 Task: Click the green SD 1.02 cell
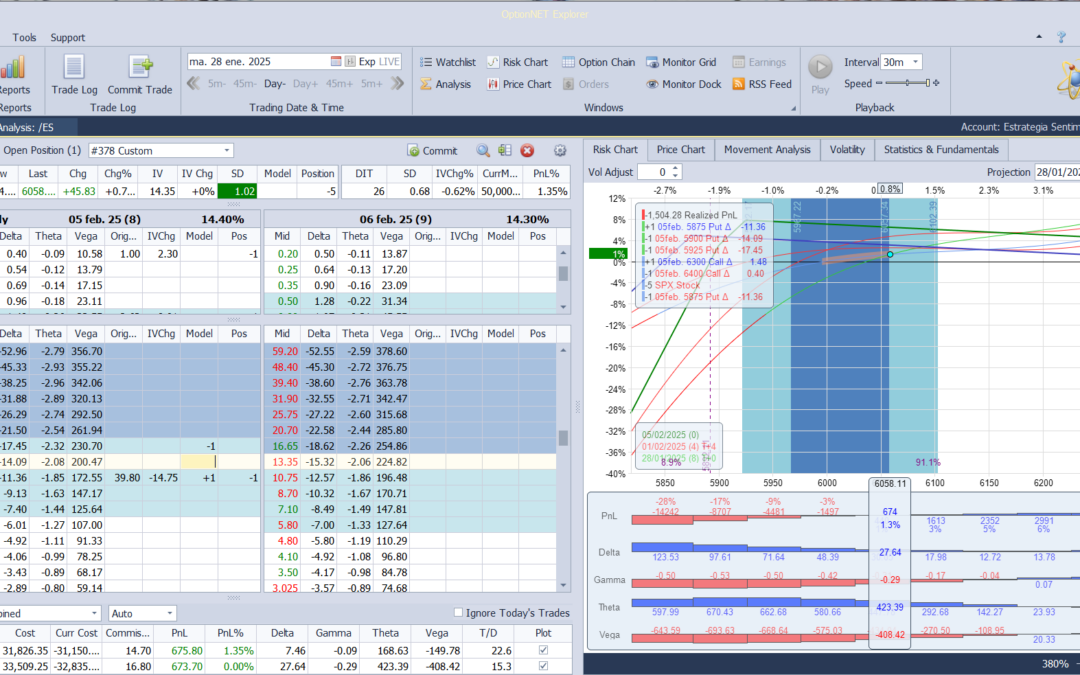[237, 191]
